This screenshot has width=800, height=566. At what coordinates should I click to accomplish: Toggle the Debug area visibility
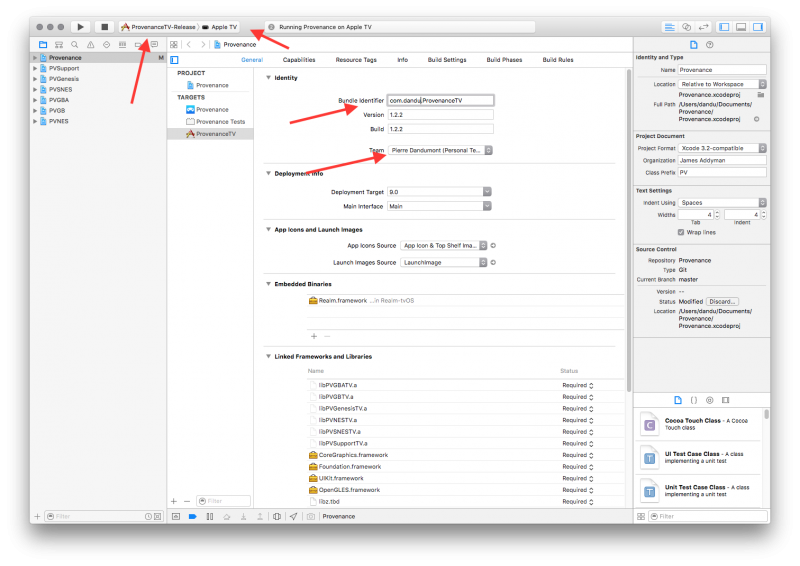pyautogui.click(x=741, y=27)
